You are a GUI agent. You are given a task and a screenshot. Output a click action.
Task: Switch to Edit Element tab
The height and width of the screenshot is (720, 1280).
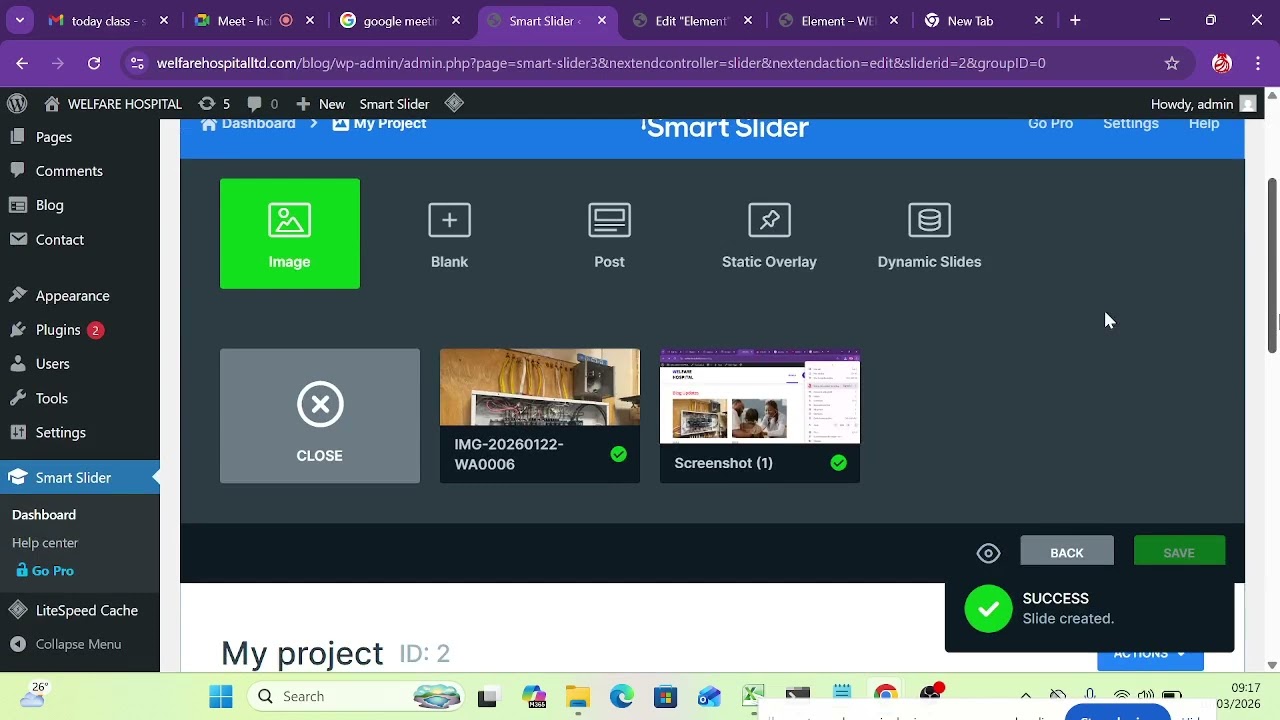(694, 20)
